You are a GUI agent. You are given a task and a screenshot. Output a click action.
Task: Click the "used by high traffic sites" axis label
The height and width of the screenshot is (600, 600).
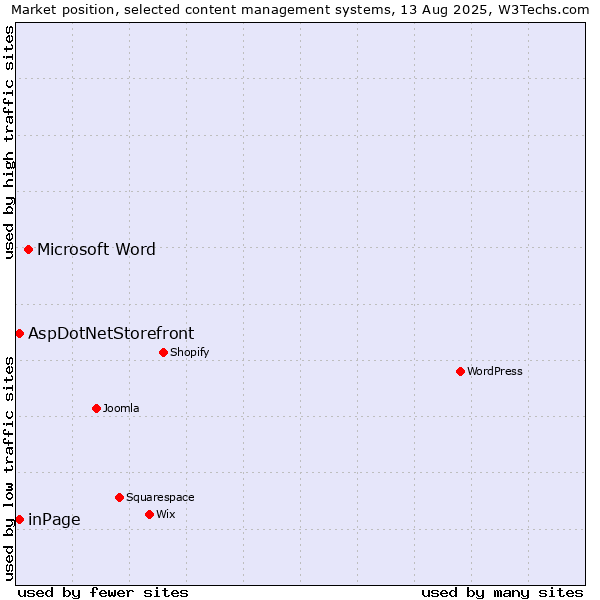[x=8, y=142]
